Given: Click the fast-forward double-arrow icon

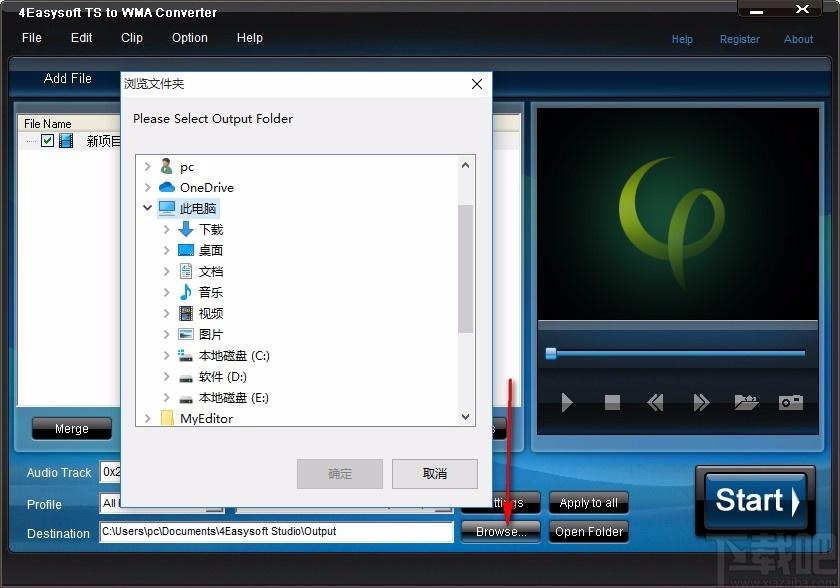Looking at the screenshot, I should (x=701, y=402).
